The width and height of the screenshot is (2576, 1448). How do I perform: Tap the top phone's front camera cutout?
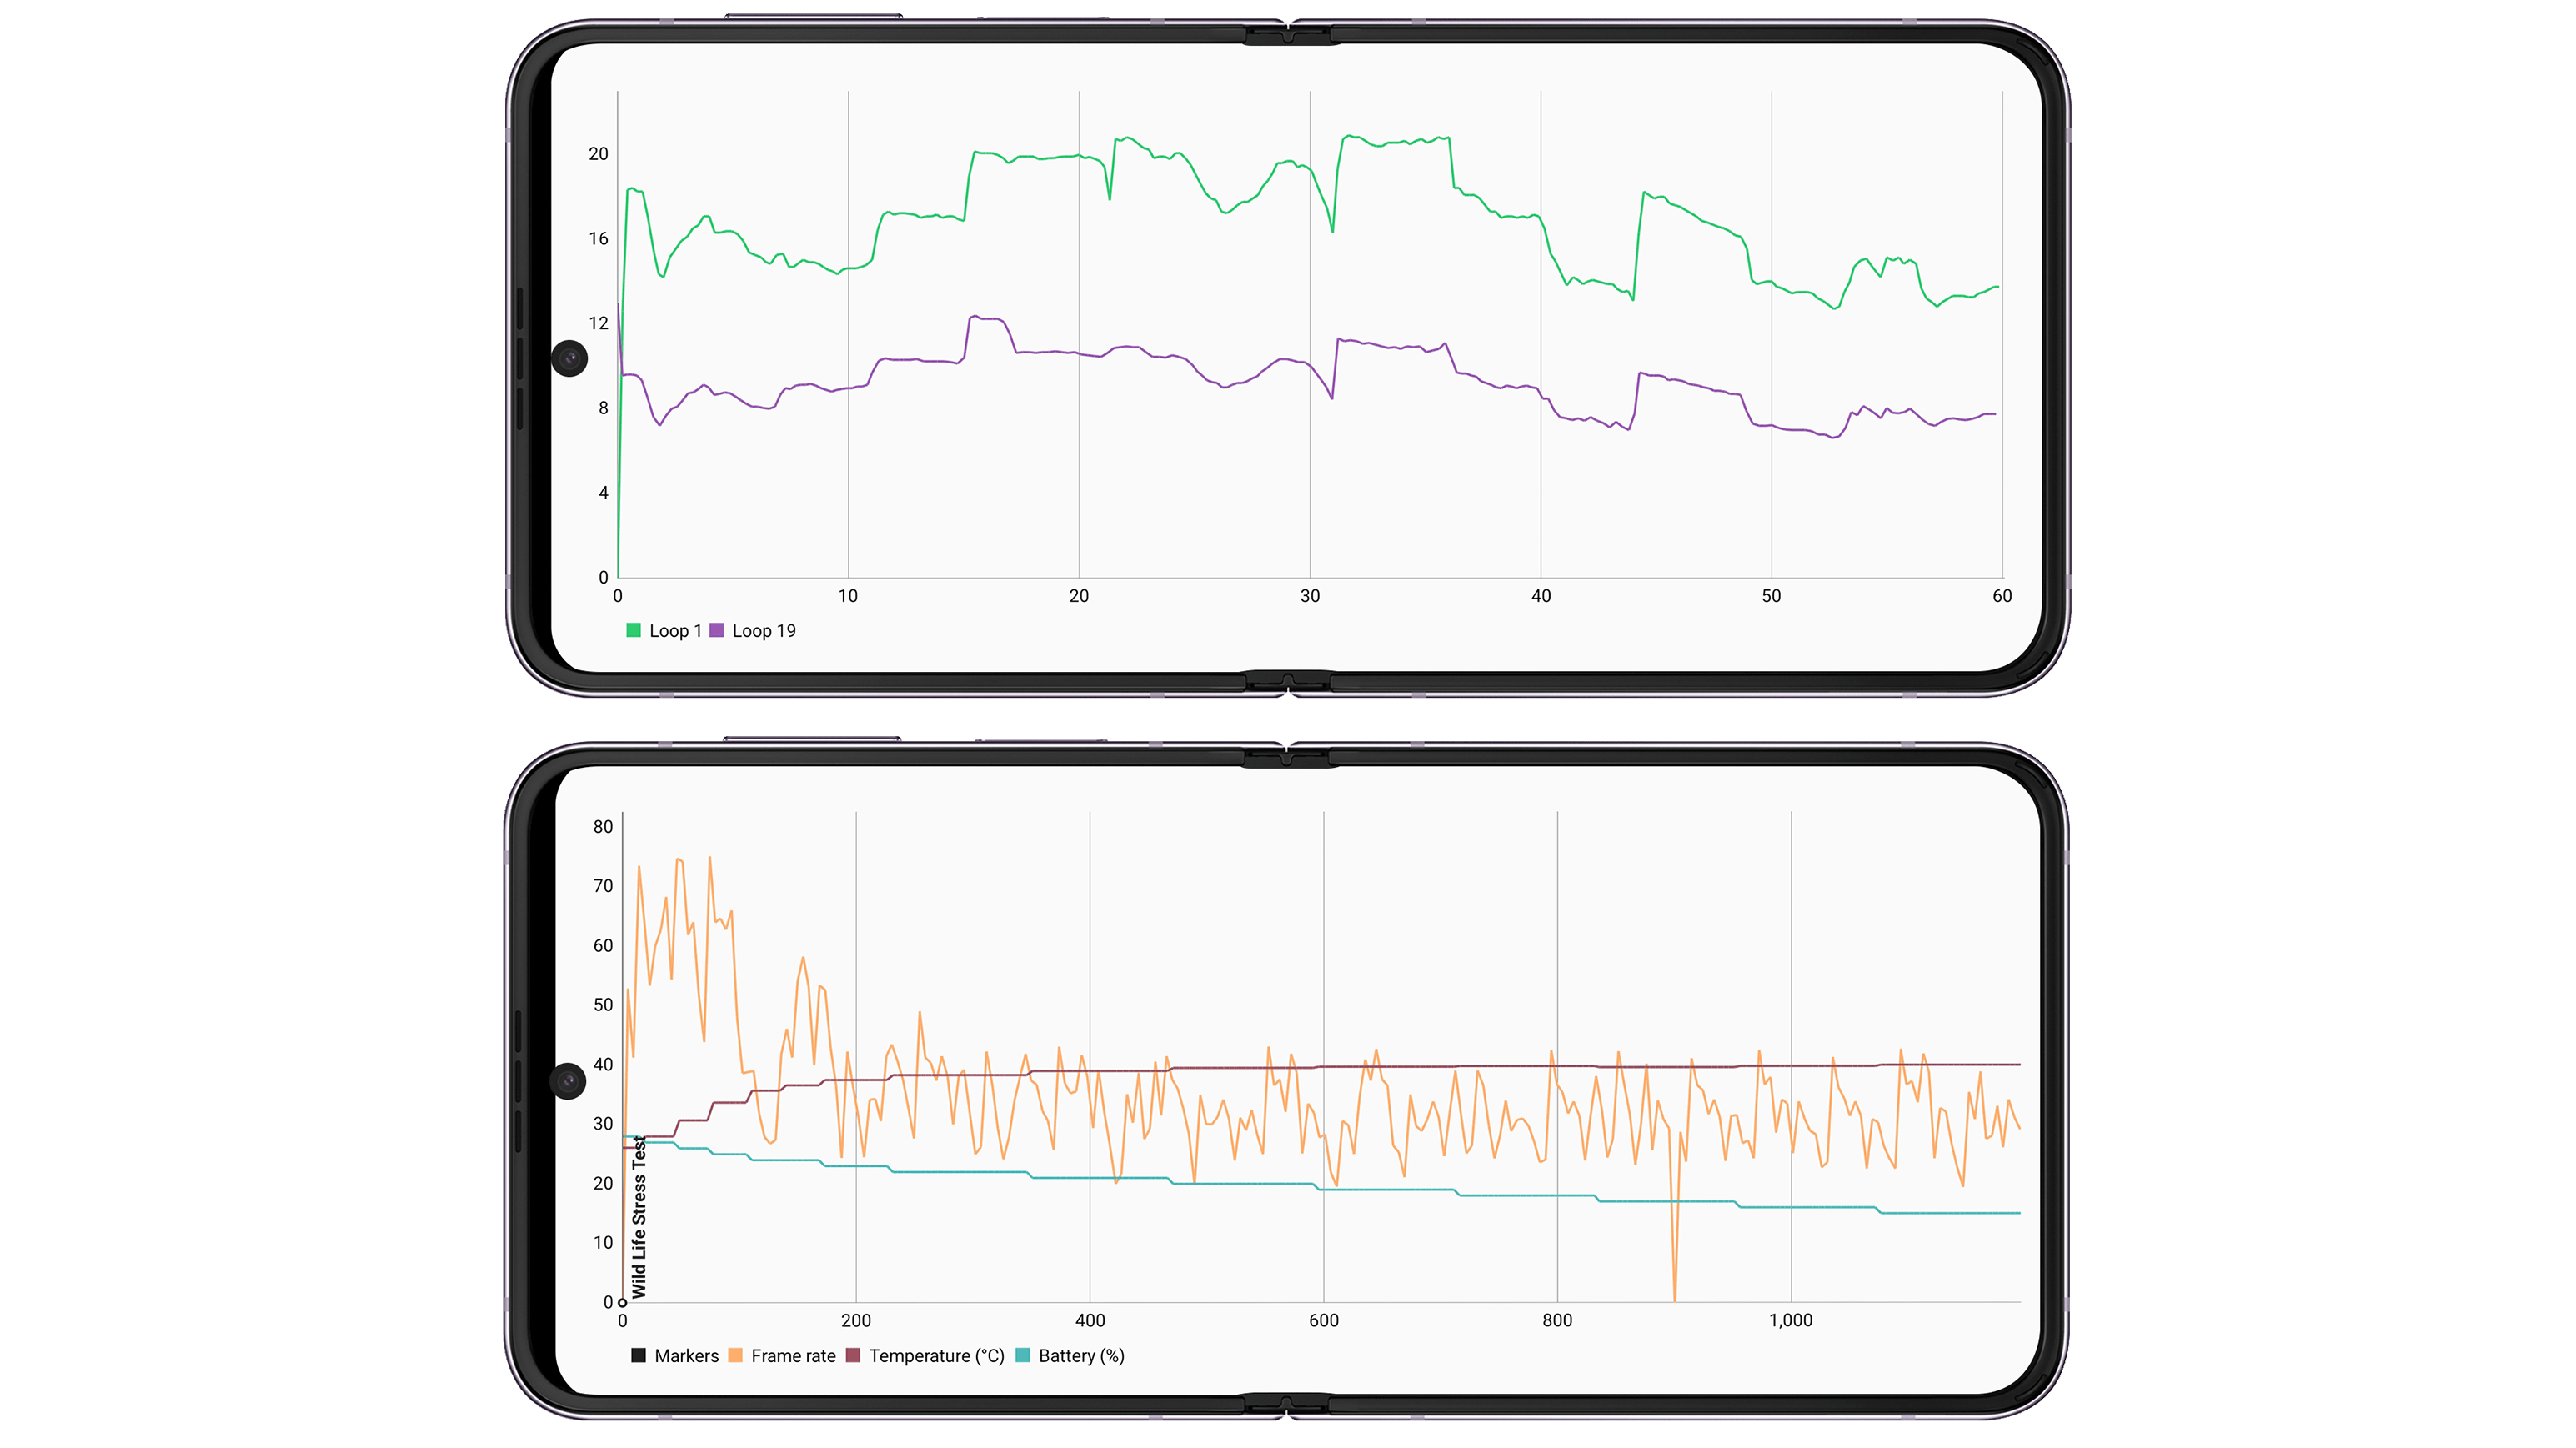(570, 358)
